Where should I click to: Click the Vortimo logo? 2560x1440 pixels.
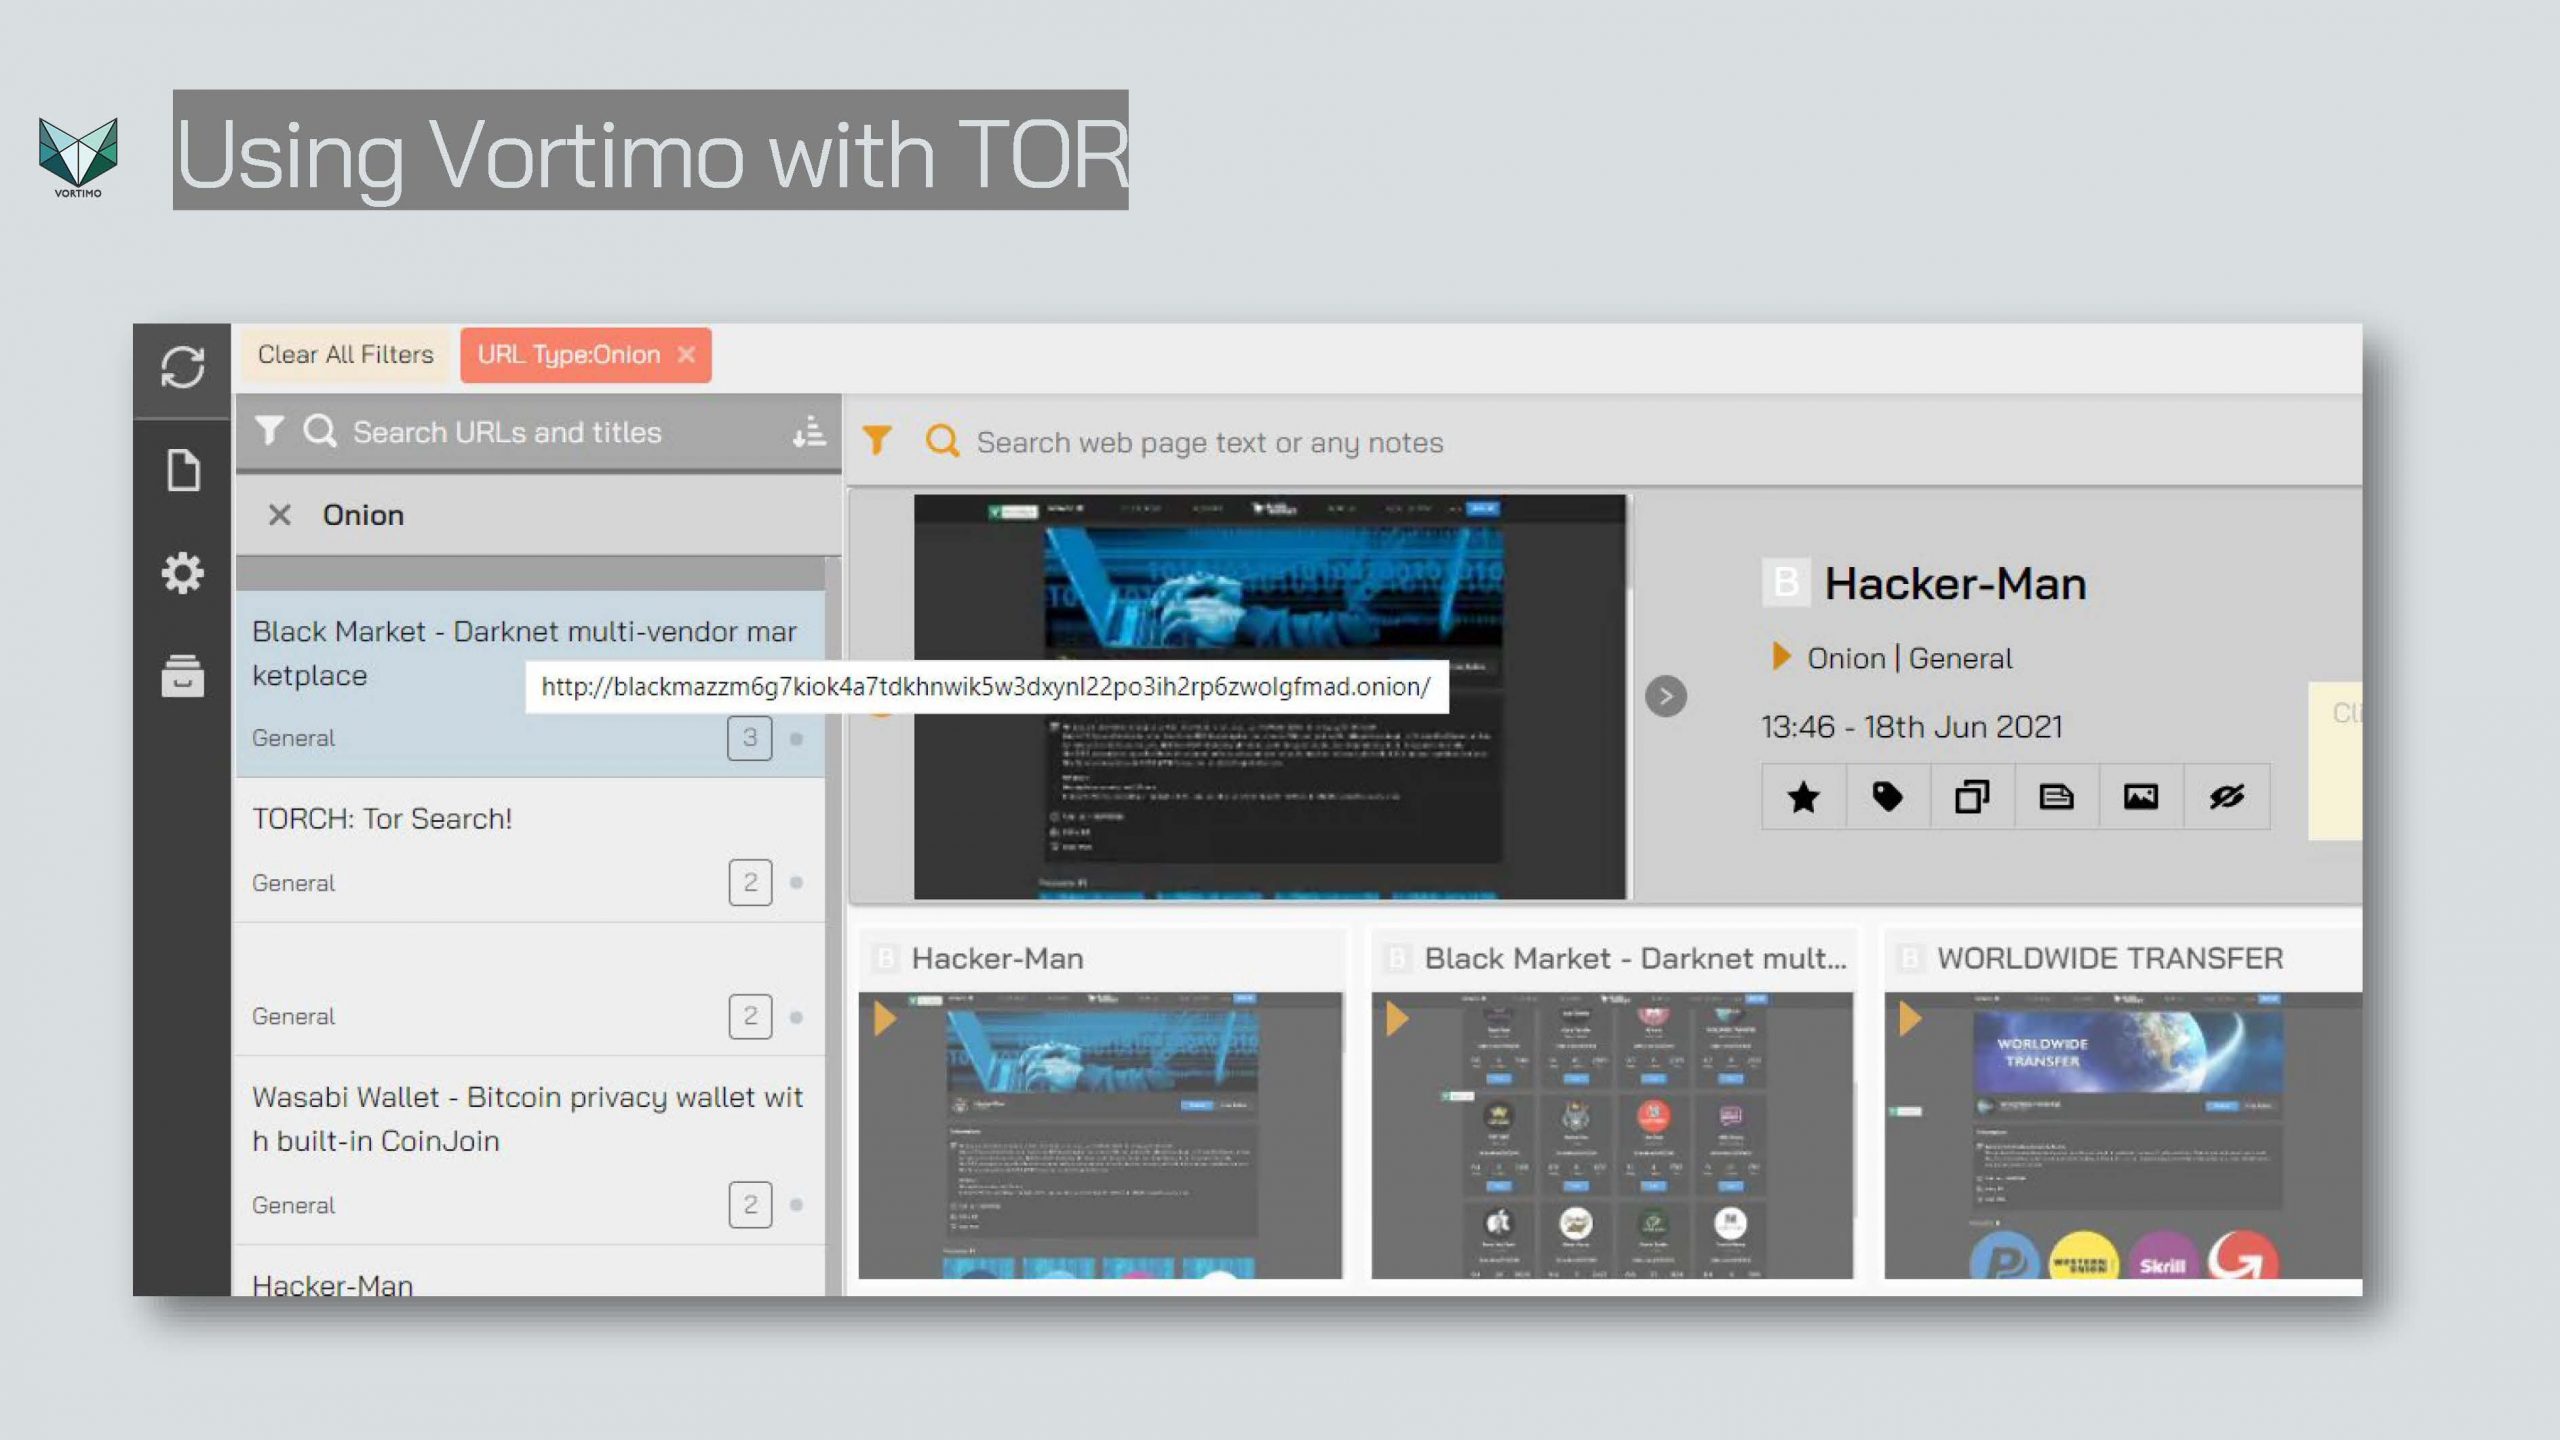click(x=78, y=157)
